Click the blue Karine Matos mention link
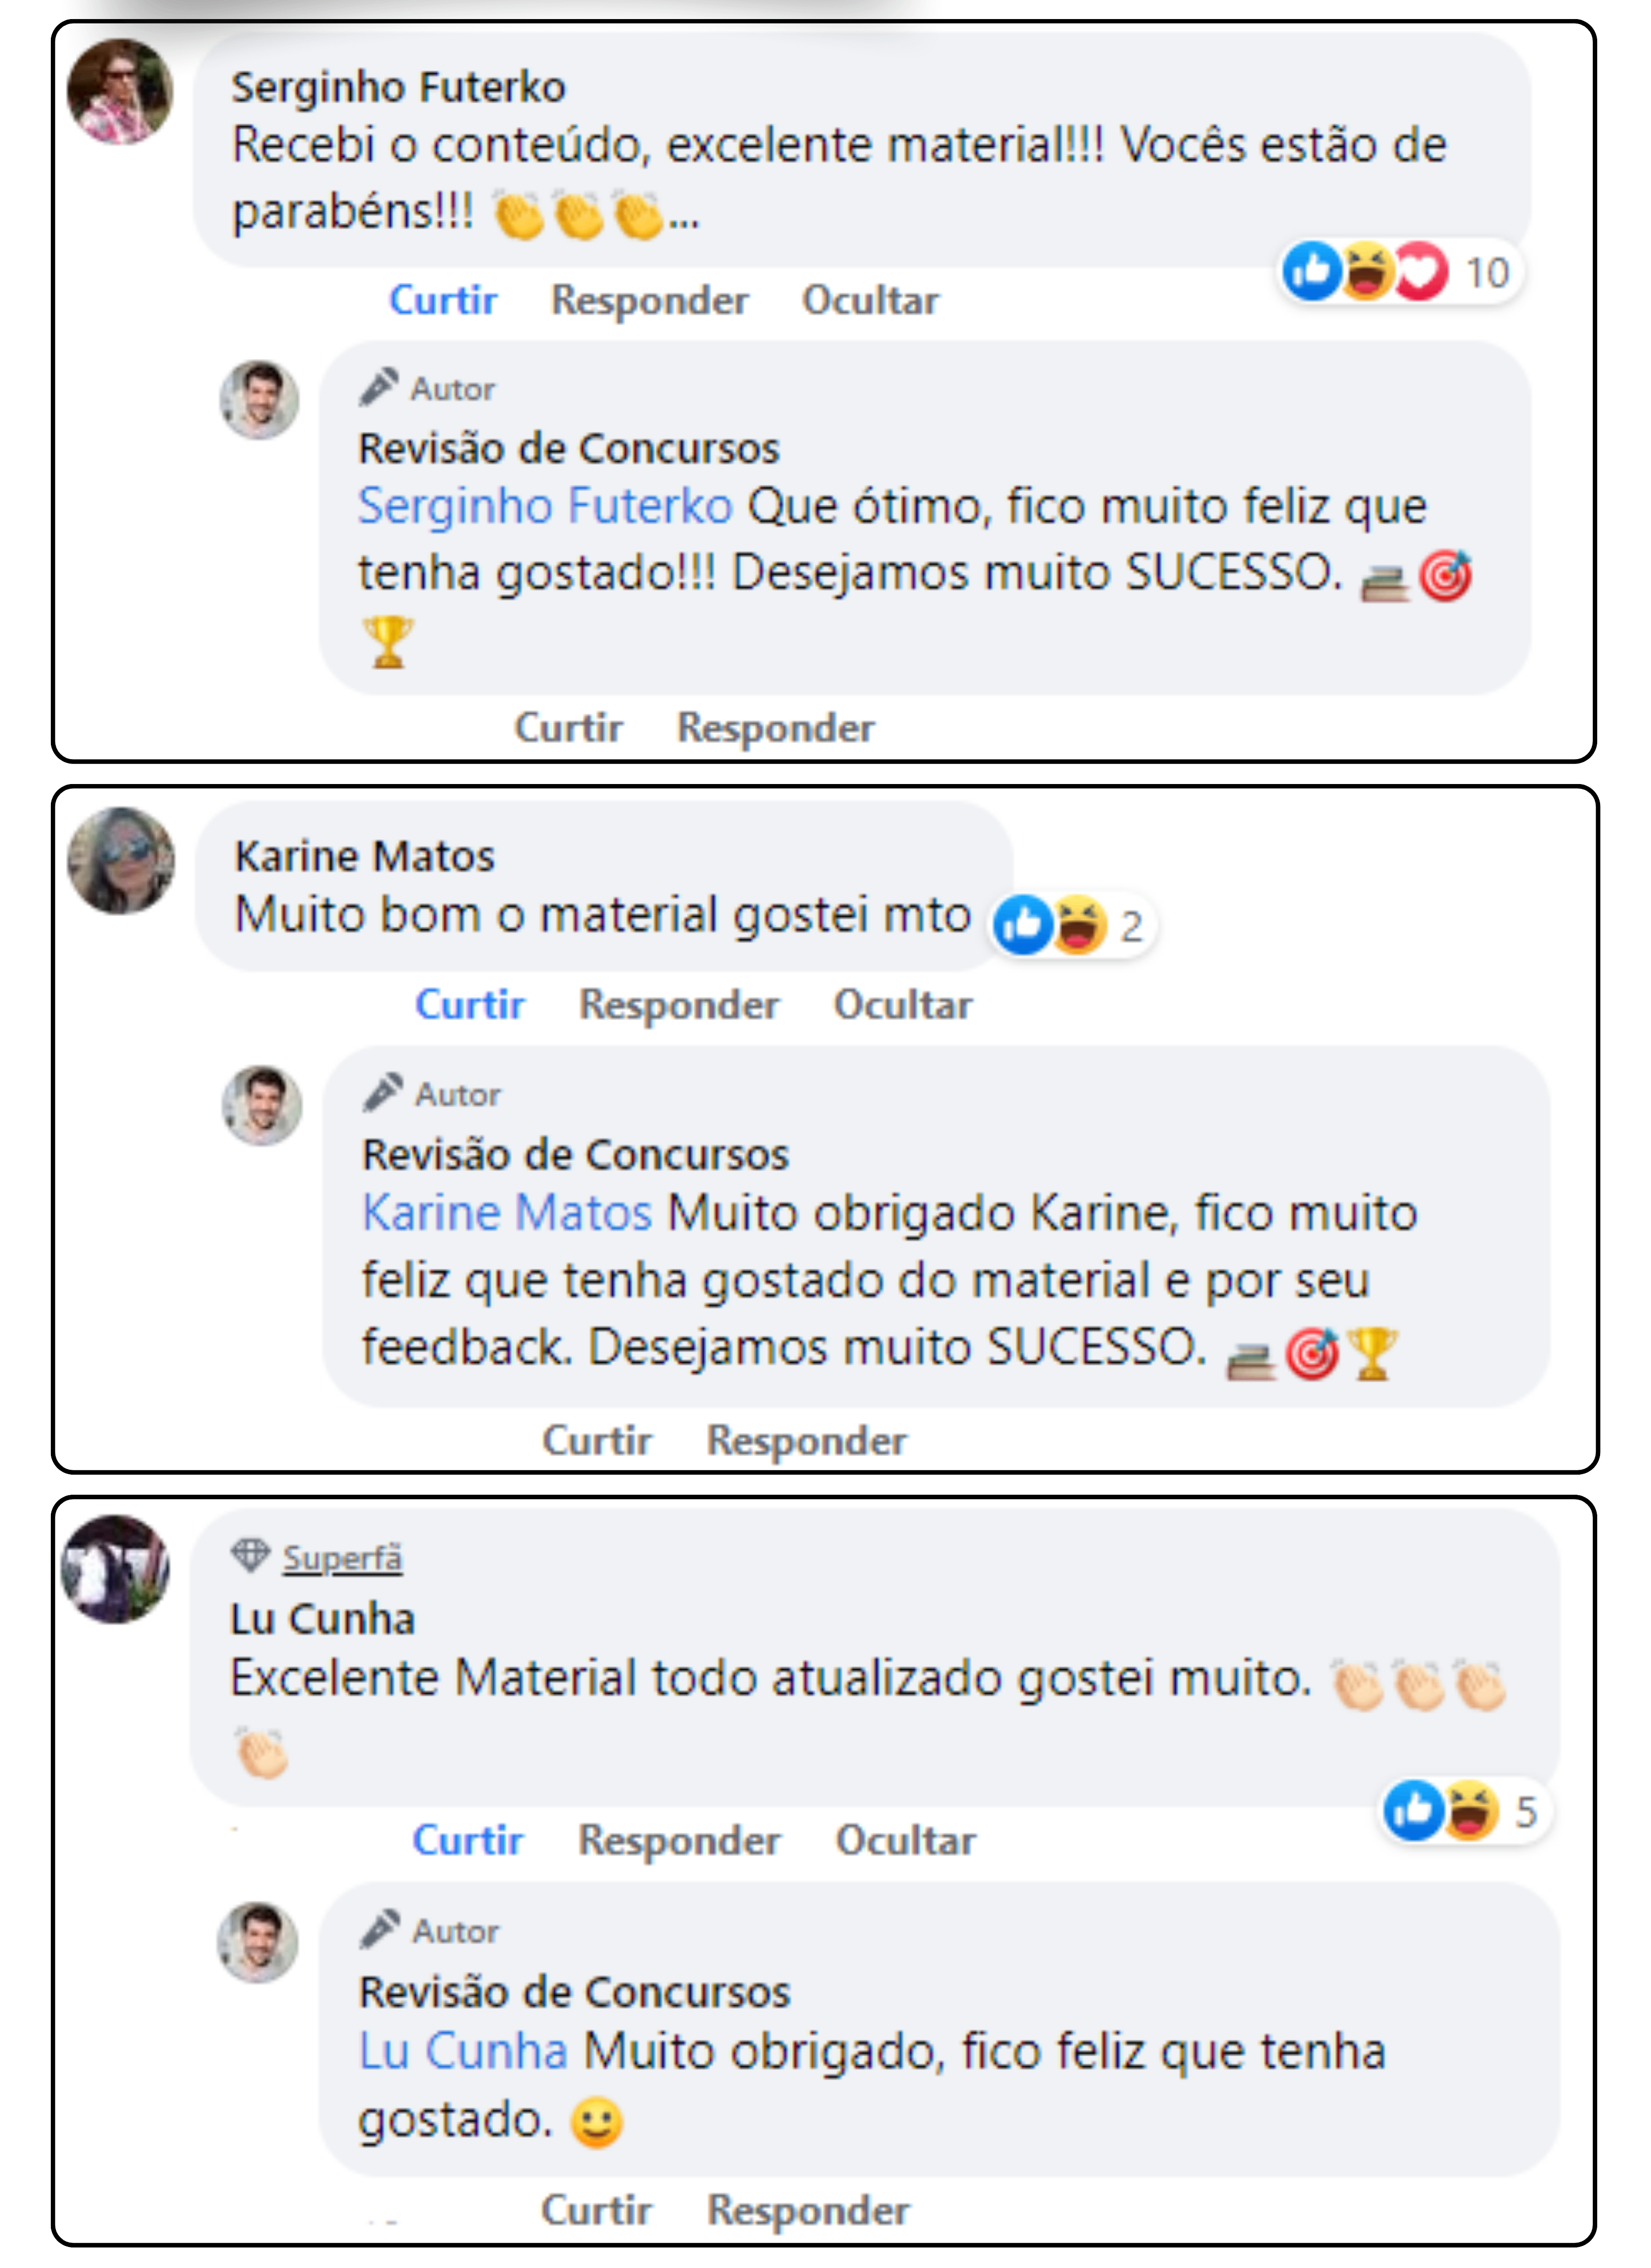Image resolution: width=1651 pixels, height=2268 pixels. [x=507, y=1212]
